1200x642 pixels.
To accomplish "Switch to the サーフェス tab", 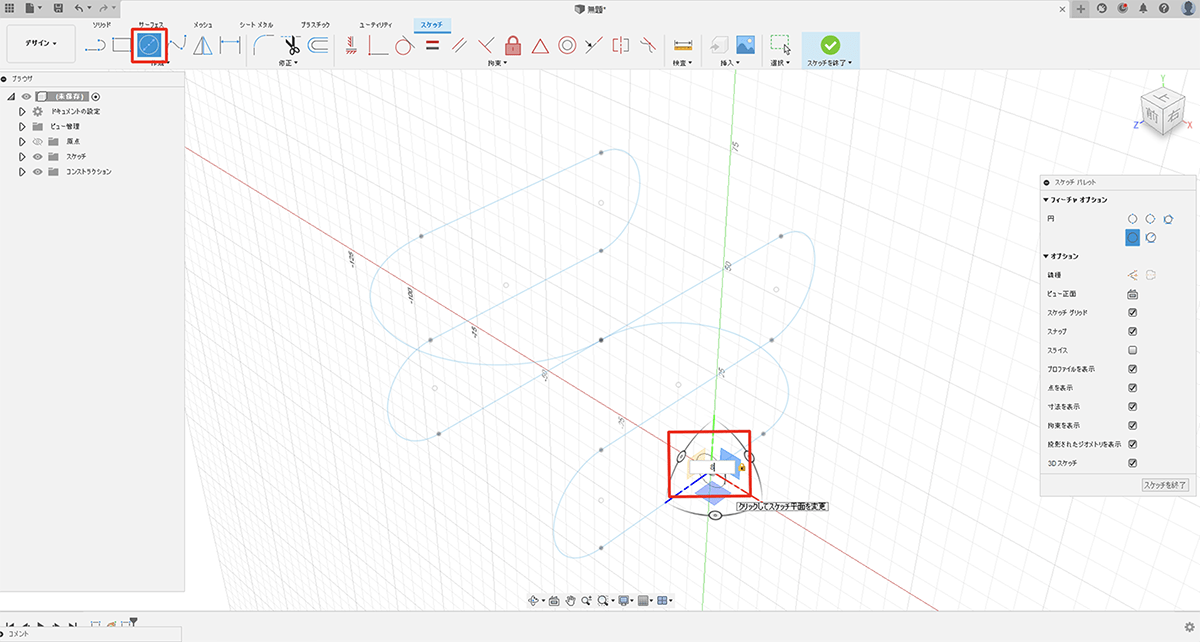I will tap(150, 23).
